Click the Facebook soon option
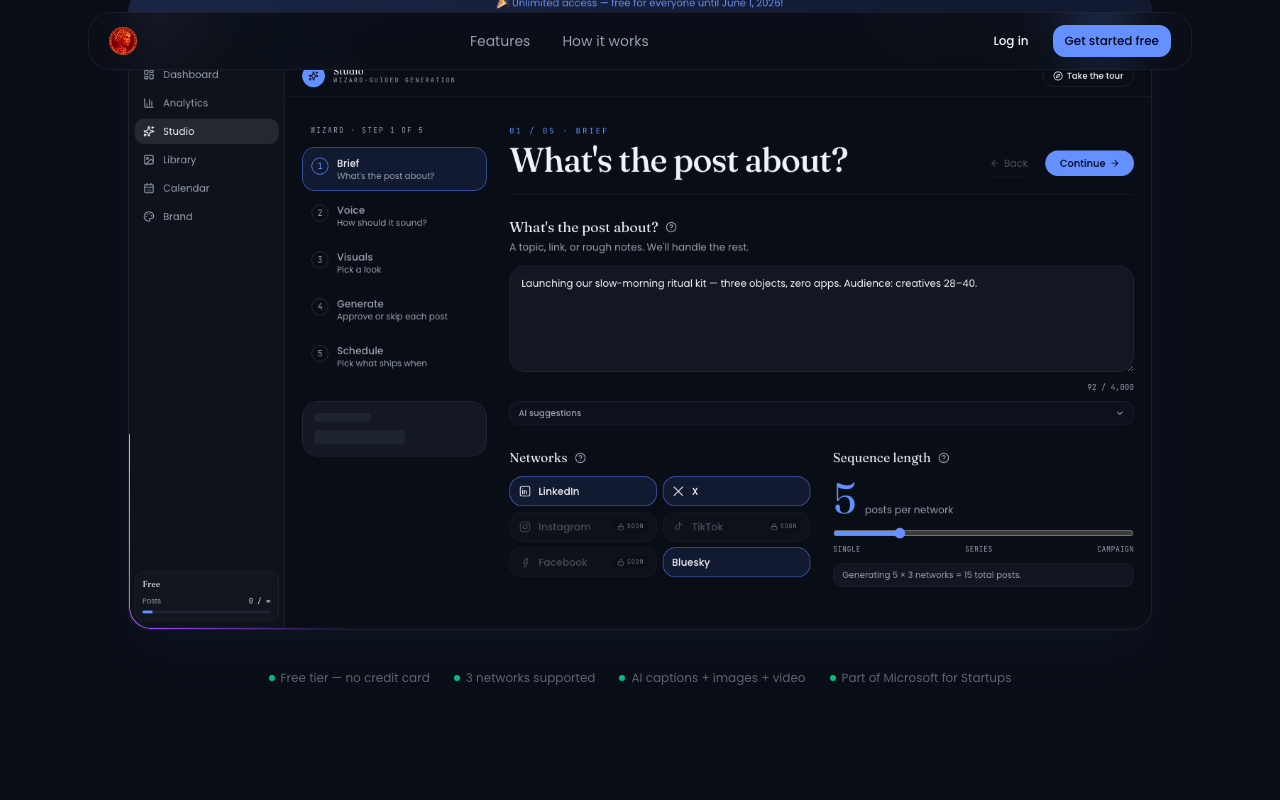Viewport: 1280px width, 800px height. tap(583, 562)
